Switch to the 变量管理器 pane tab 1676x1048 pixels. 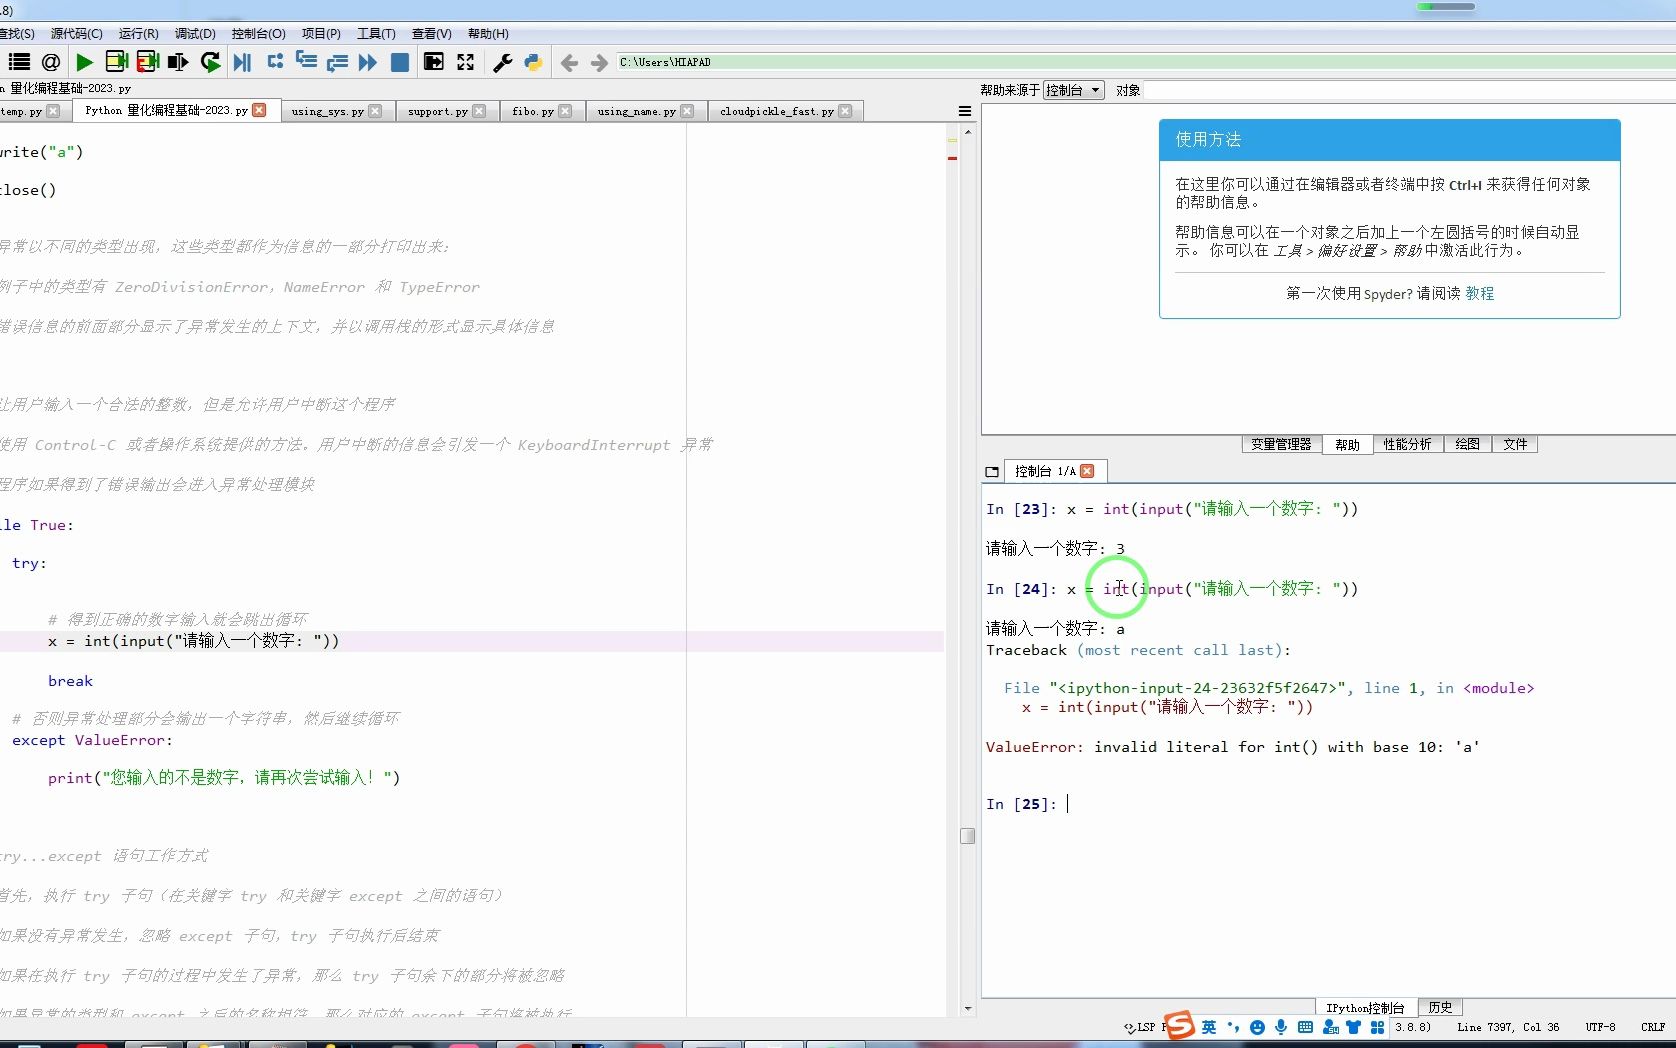pyautogui.click(x=1281, y=444)
